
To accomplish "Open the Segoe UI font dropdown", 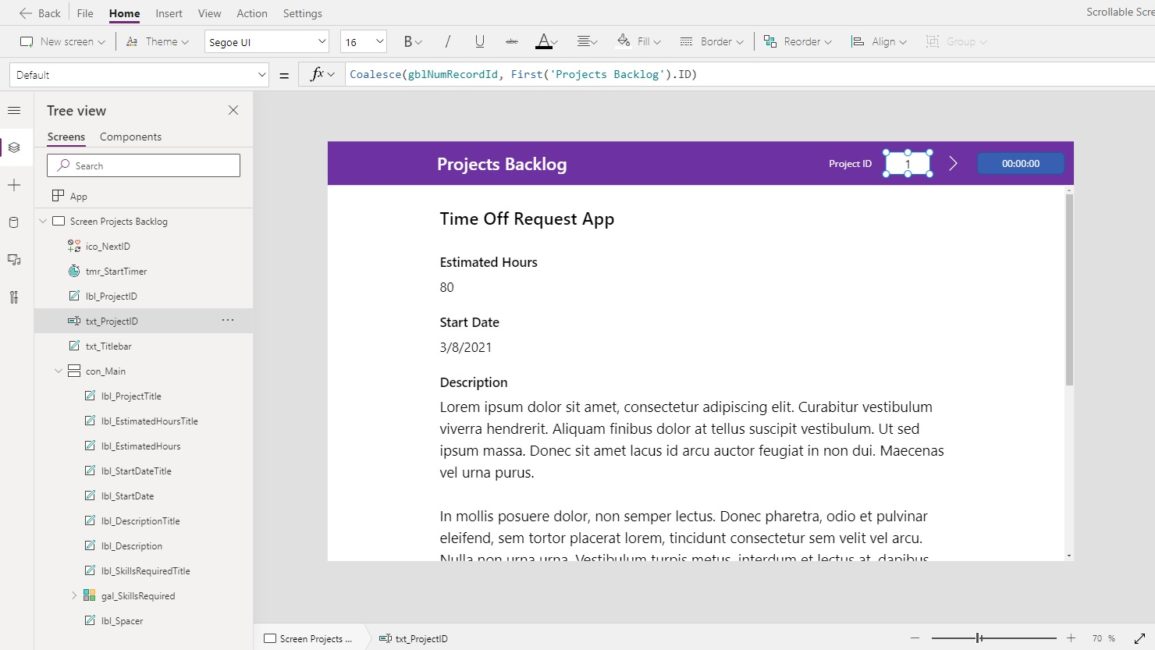I will click(265, 41).
